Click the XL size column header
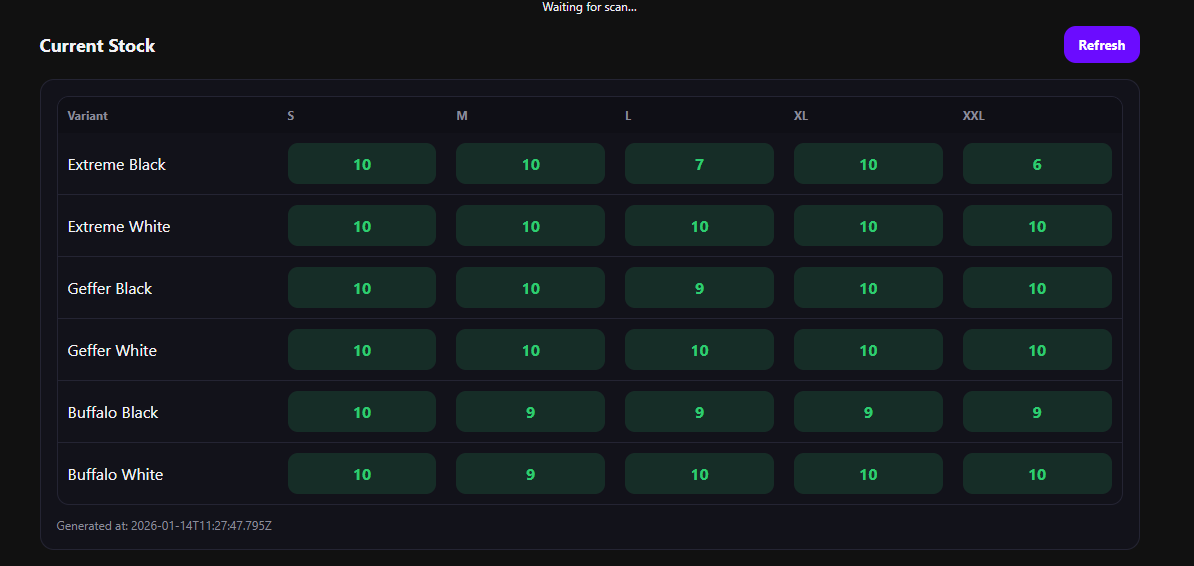Viewport: 1194px width, 566px height. [801, 116]
